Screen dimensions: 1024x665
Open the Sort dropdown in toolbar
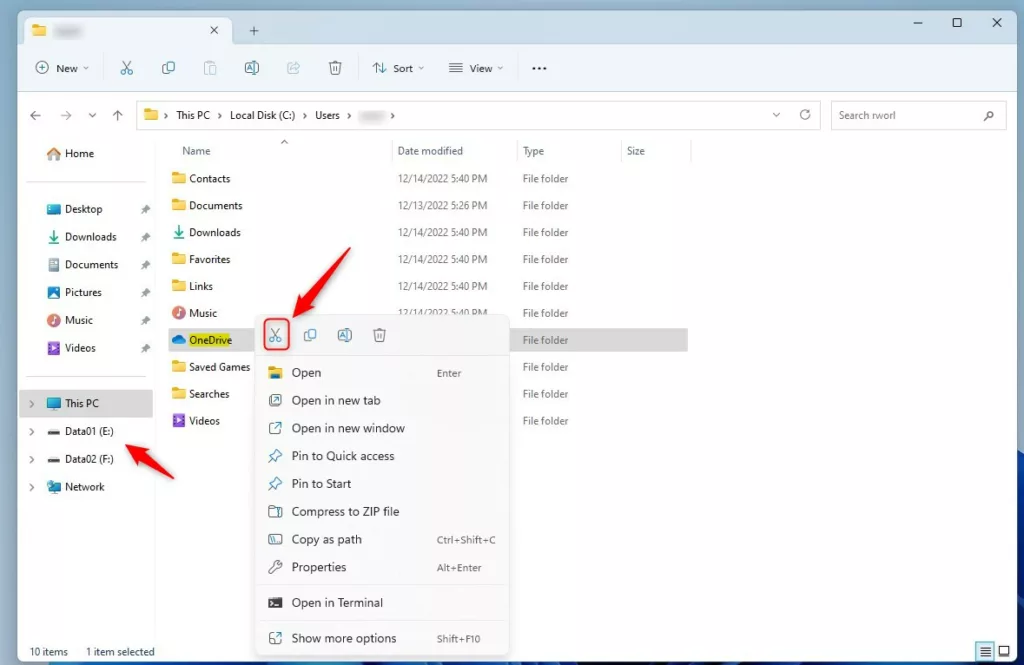(398, 68)
